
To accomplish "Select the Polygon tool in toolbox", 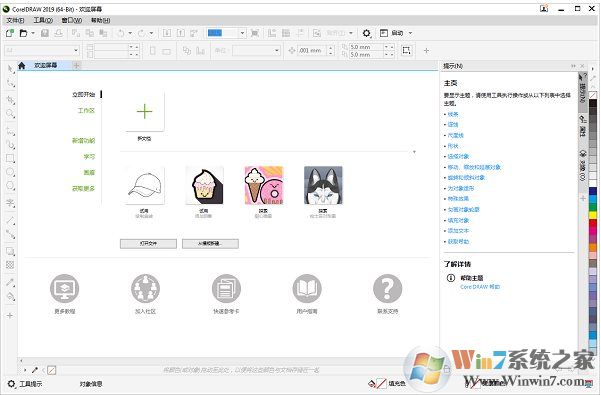I will pyautogui.click(x=10, y=186).
